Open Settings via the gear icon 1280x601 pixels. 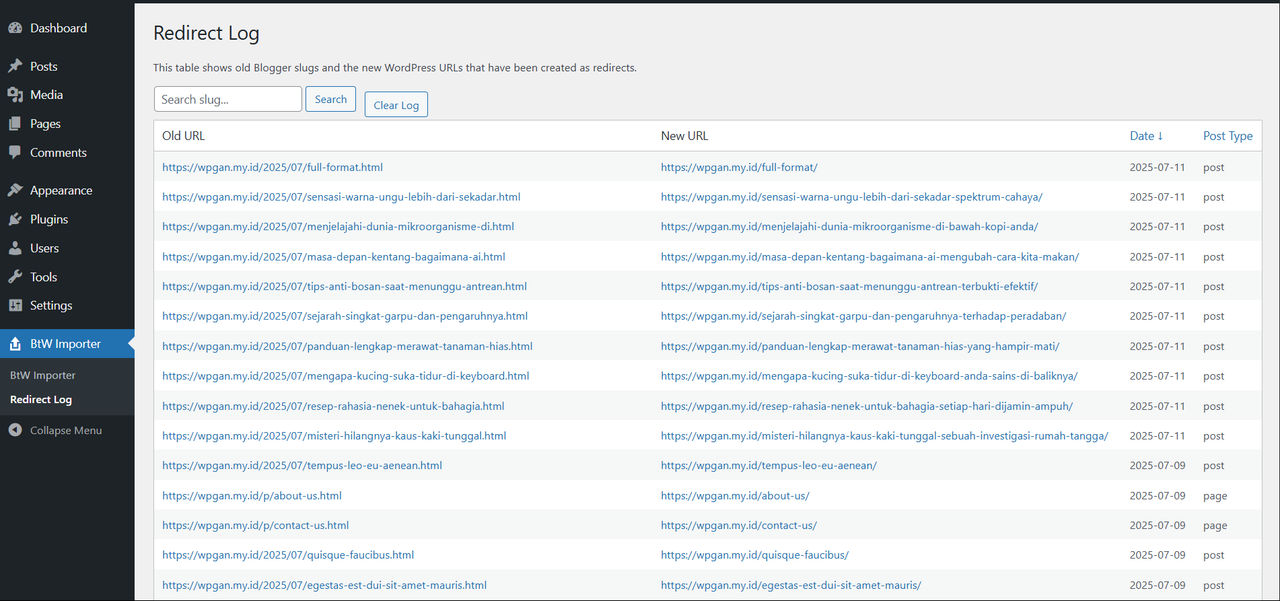17,305
